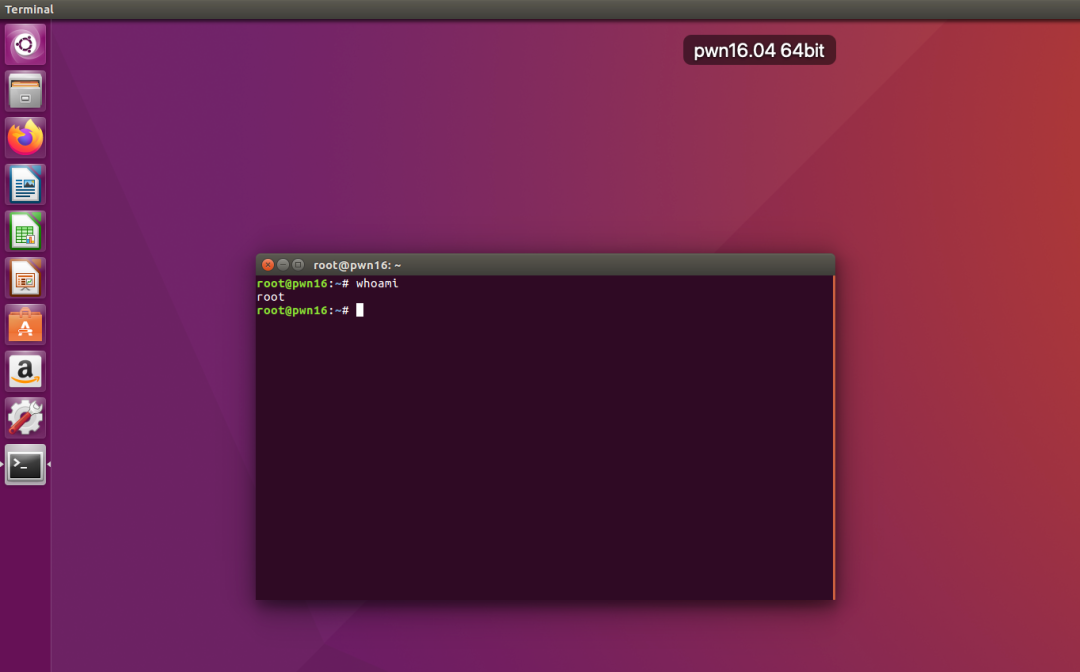Open LibreOffice Calc
The height and width of the screenshot is (672, 1080).
[24, 231]
